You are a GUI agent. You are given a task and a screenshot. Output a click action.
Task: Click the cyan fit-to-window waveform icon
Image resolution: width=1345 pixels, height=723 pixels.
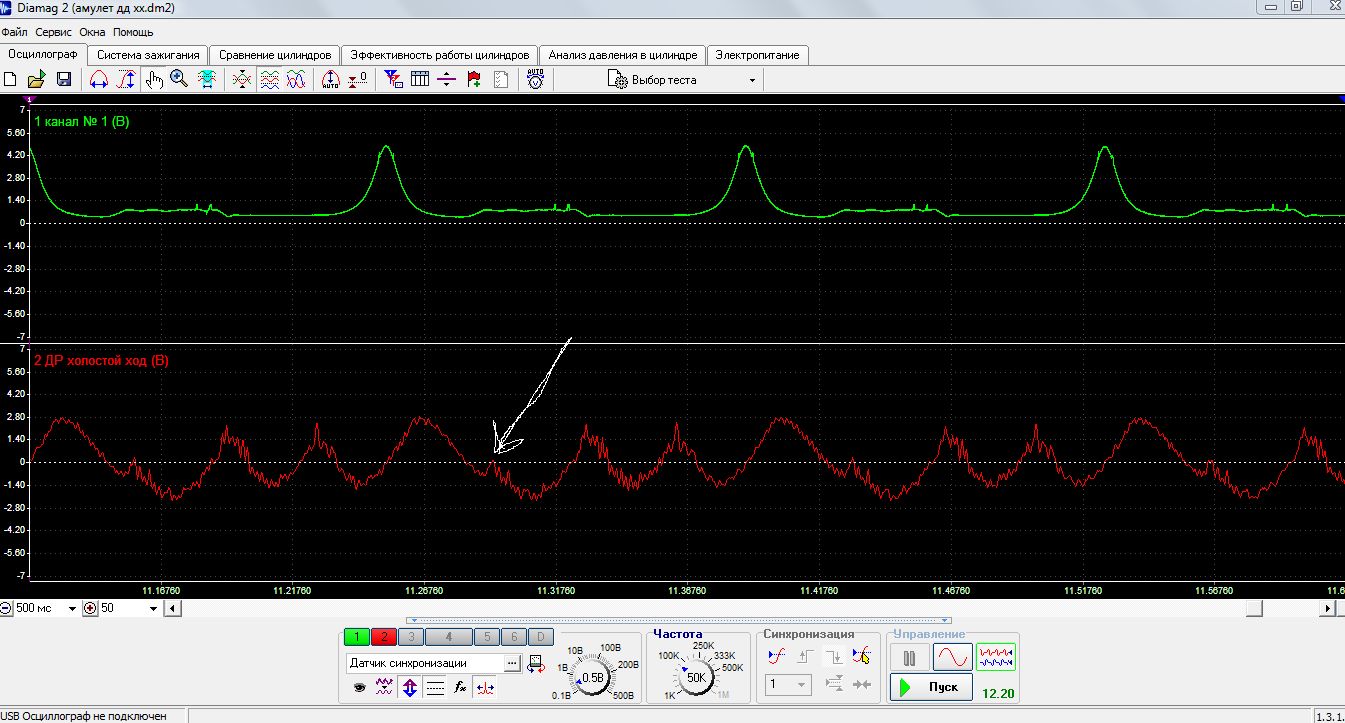coord(207,80)
